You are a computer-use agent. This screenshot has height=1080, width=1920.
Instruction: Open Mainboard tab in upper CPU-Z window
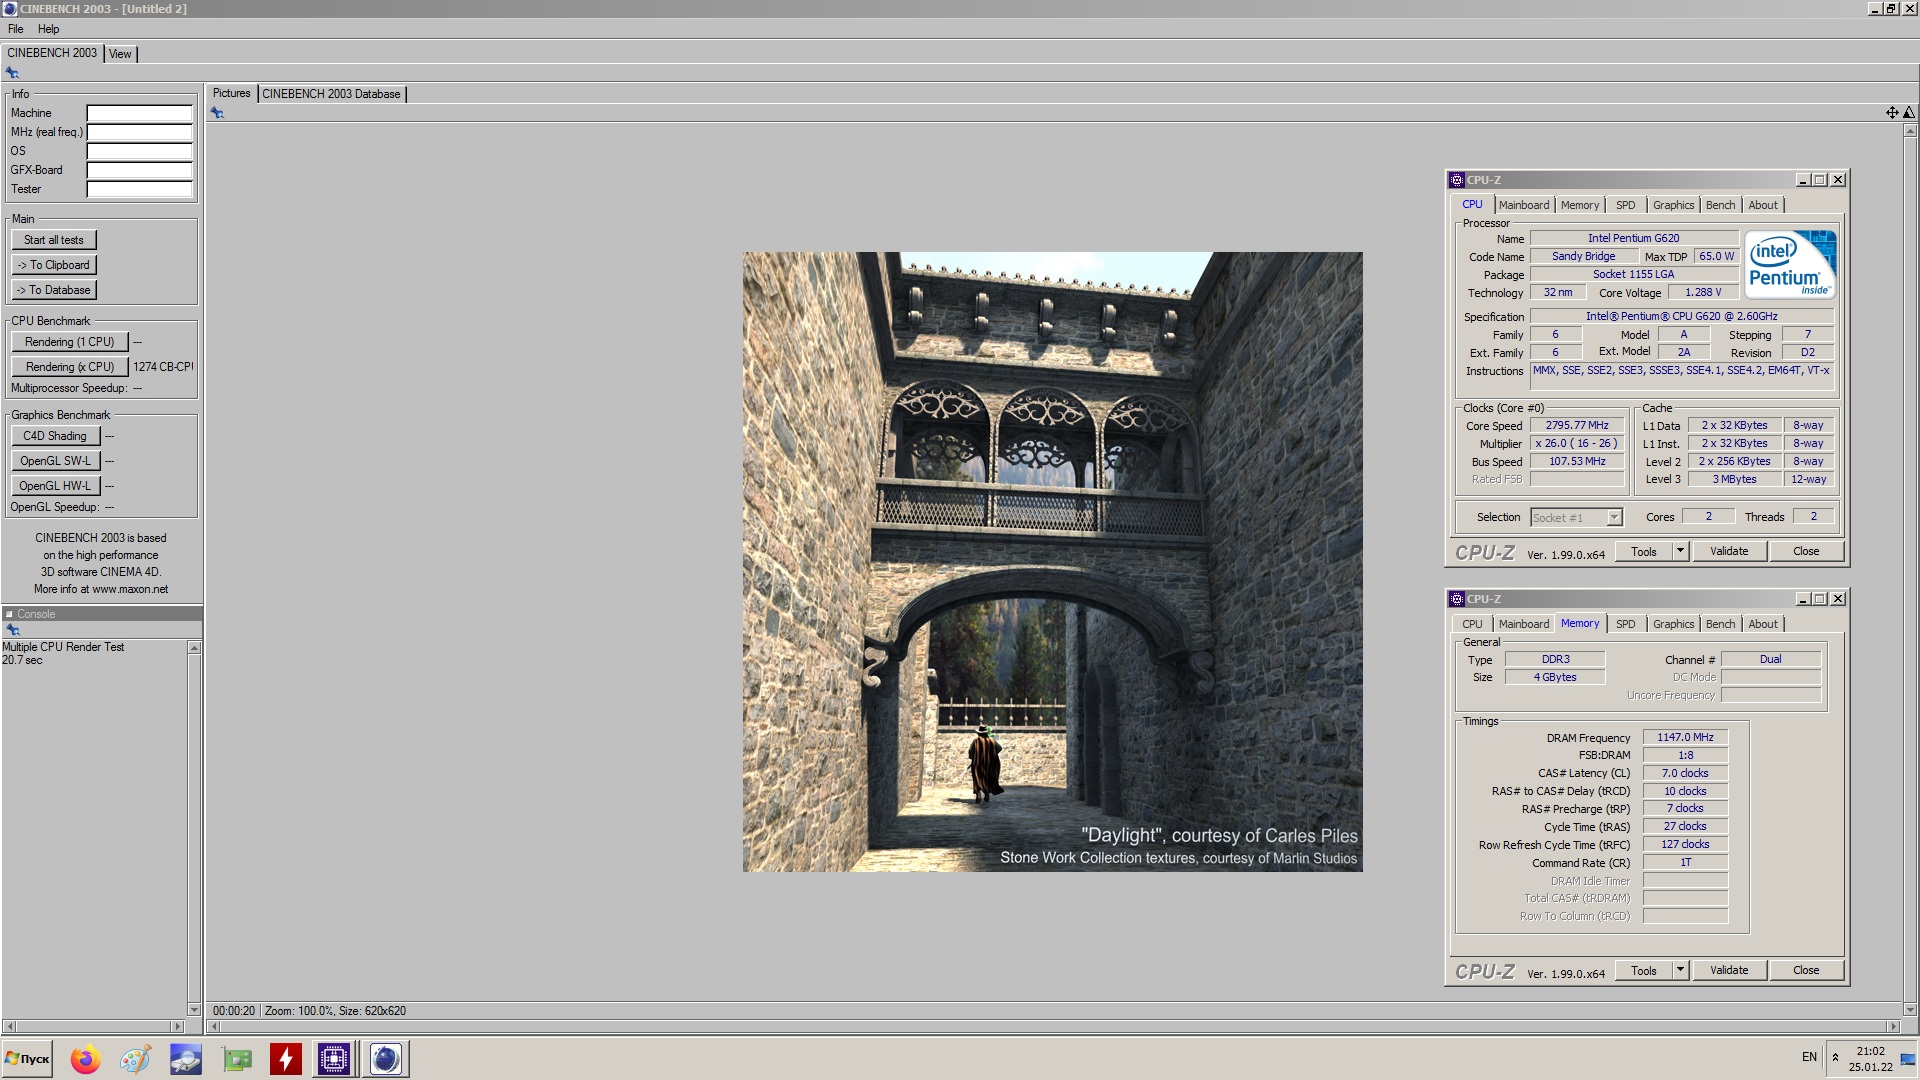(x=1523, y=205)
